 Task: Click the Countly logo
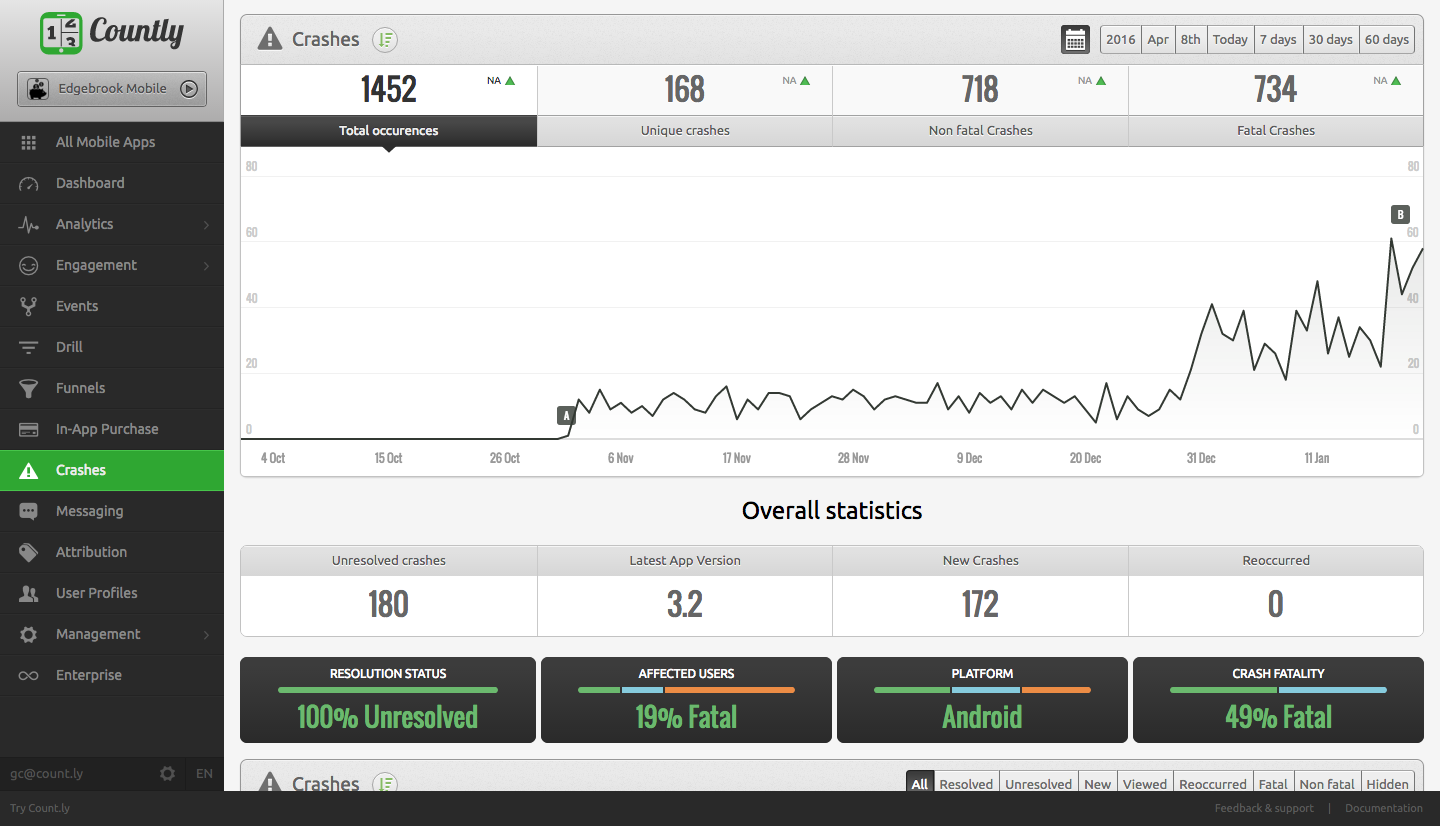click(112, 32)
